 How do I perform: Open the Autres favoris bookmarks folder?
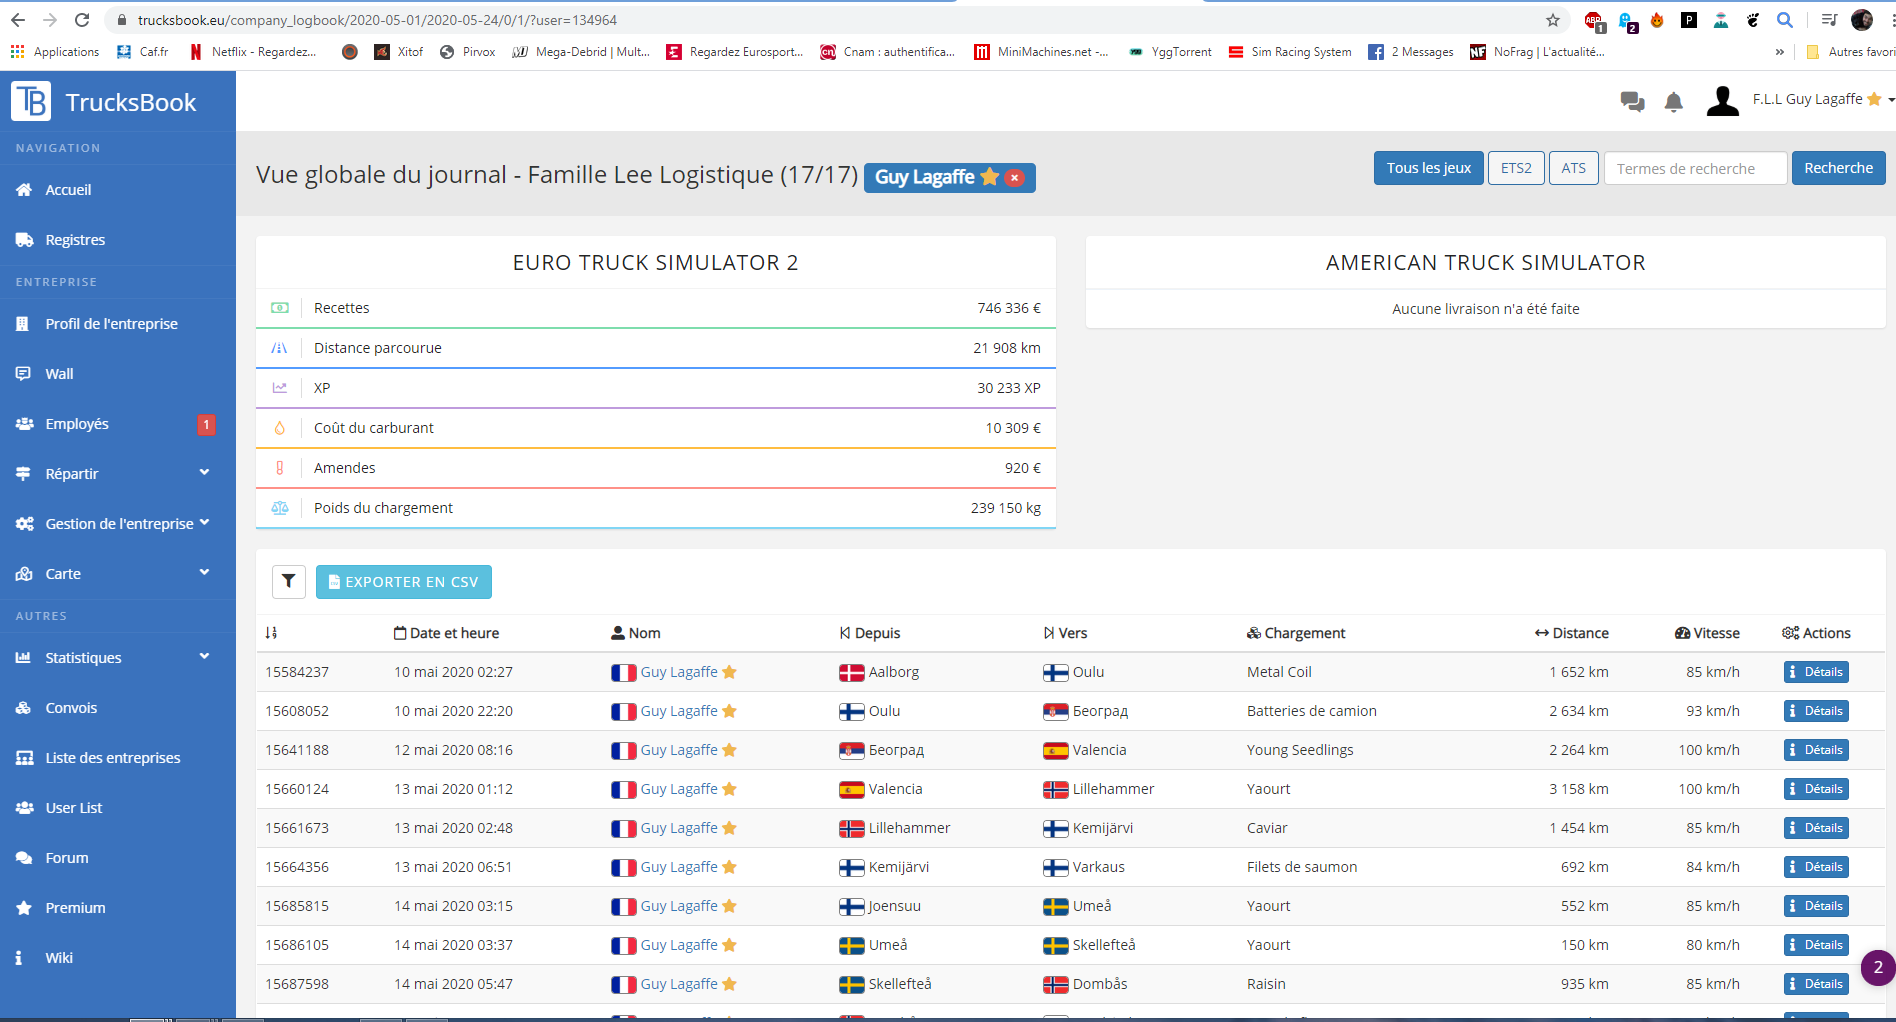(1850, 52)
